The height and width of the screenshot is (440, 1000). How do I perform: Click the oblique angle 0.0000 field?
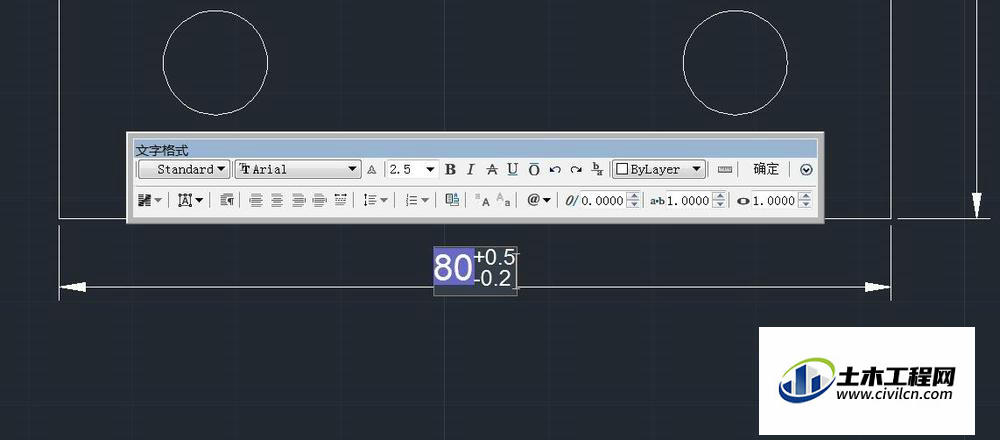[602, 201]
